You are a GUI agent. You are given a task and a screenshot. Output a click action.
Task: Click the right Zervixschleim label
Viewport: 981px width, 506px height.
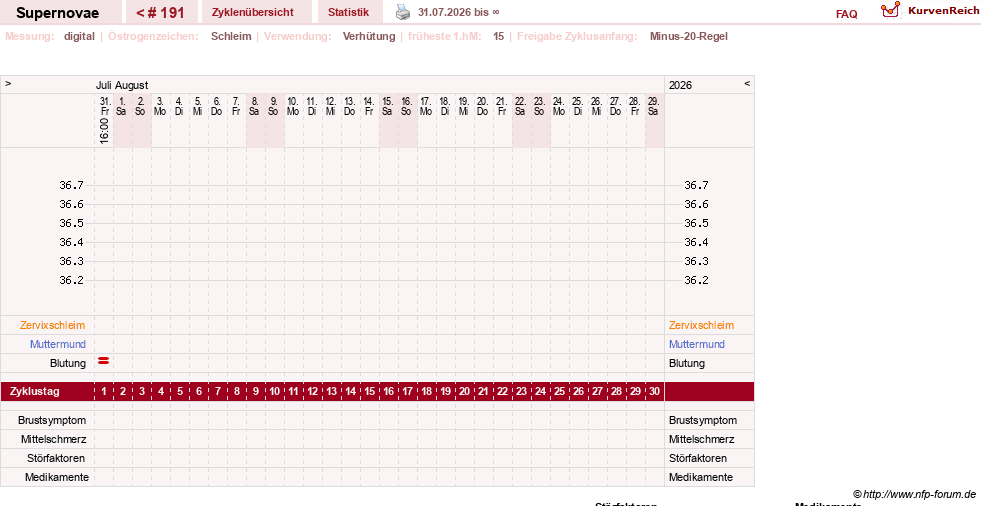pos(701,325)
